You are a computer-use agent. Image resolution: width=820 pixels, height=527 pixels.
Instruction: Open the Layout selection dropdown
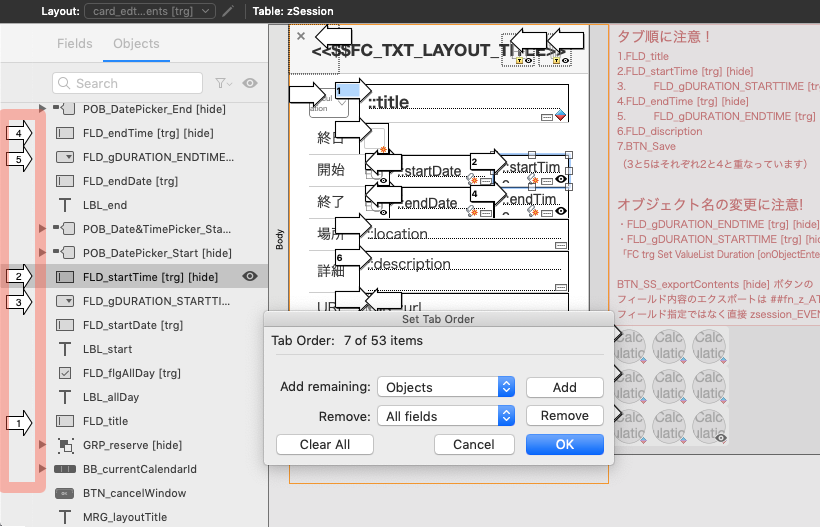point(150,11)
